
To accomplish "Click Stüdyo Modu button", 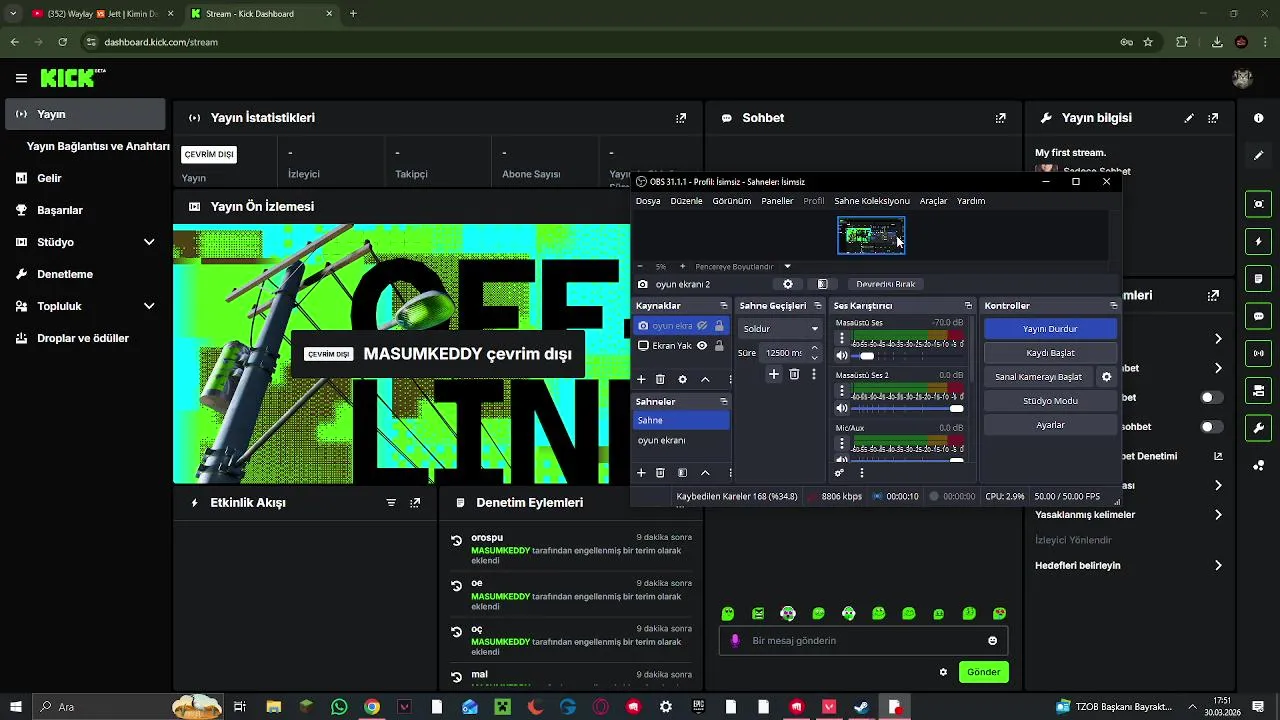I will (1050, 401).
